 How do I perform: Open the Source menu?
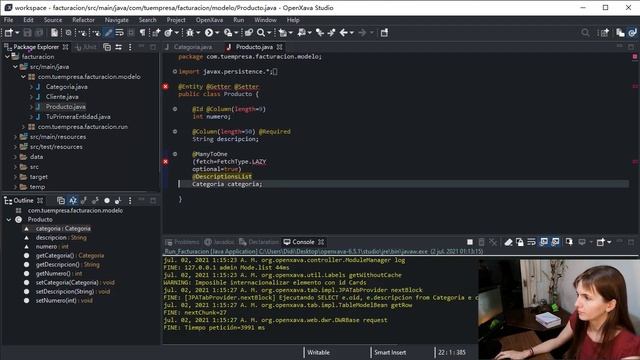(x=53, y=20)
